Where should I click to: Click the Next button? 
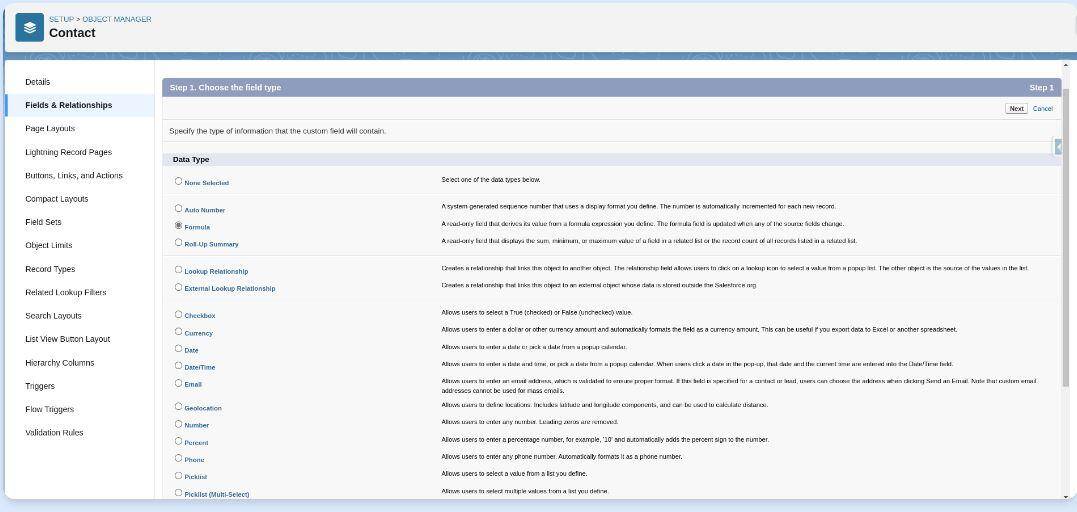[1016, 108]
